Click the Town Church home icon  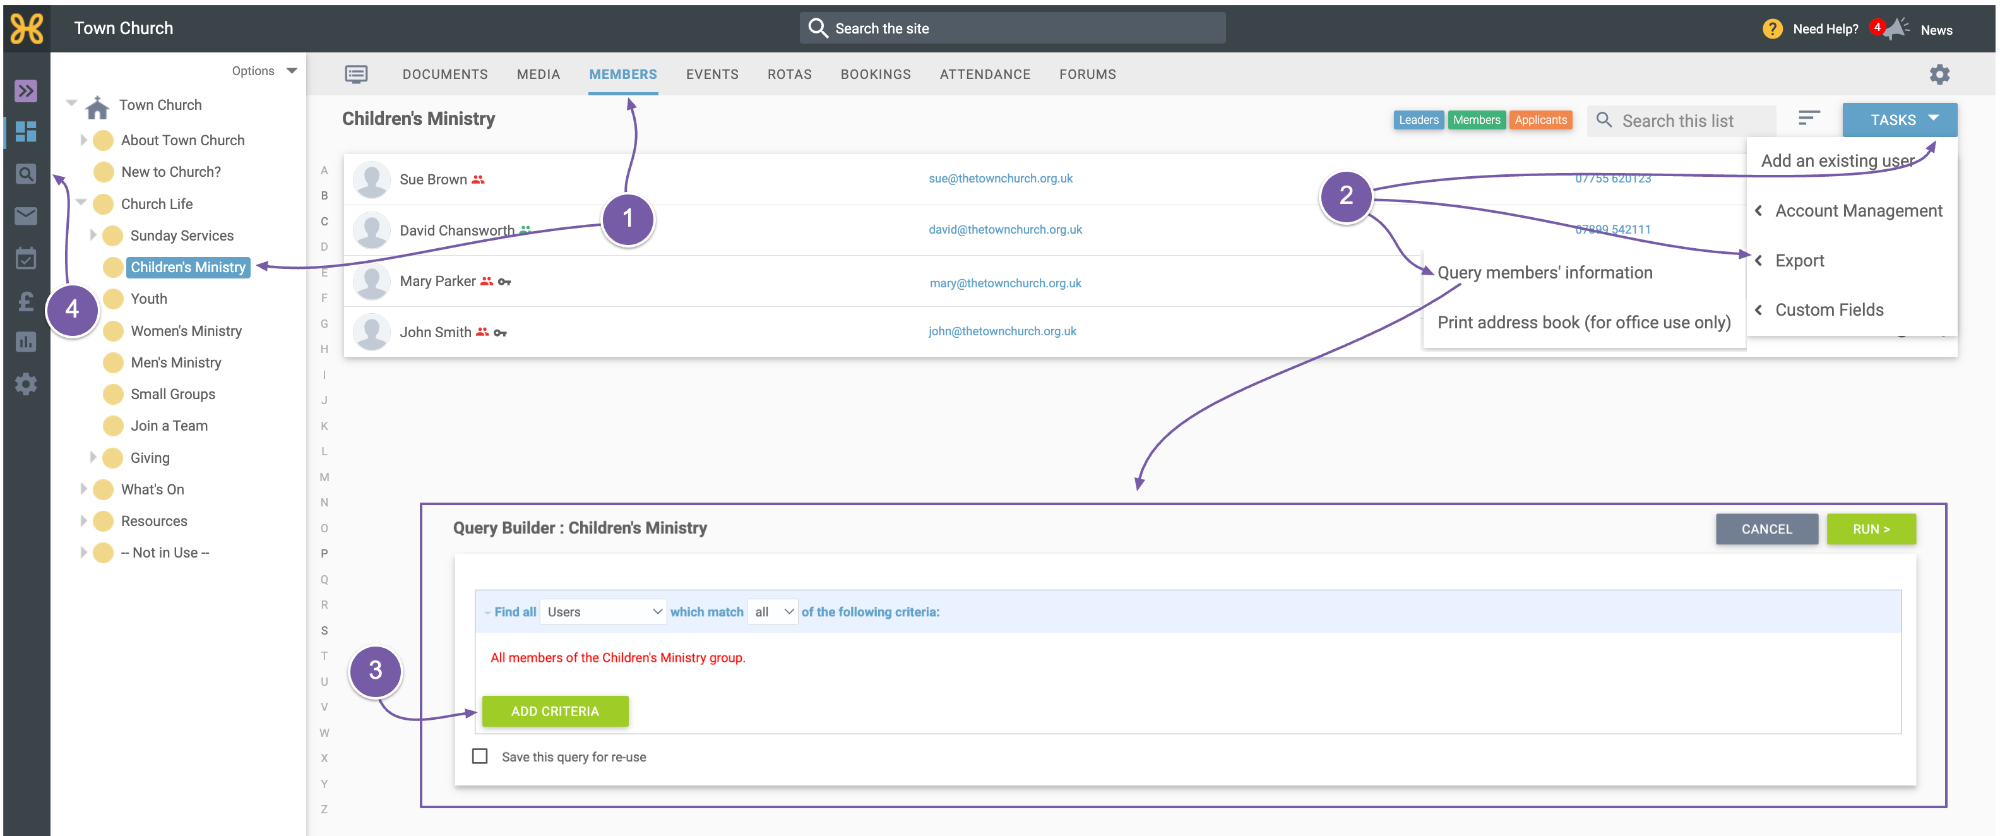tap(97, 106)
